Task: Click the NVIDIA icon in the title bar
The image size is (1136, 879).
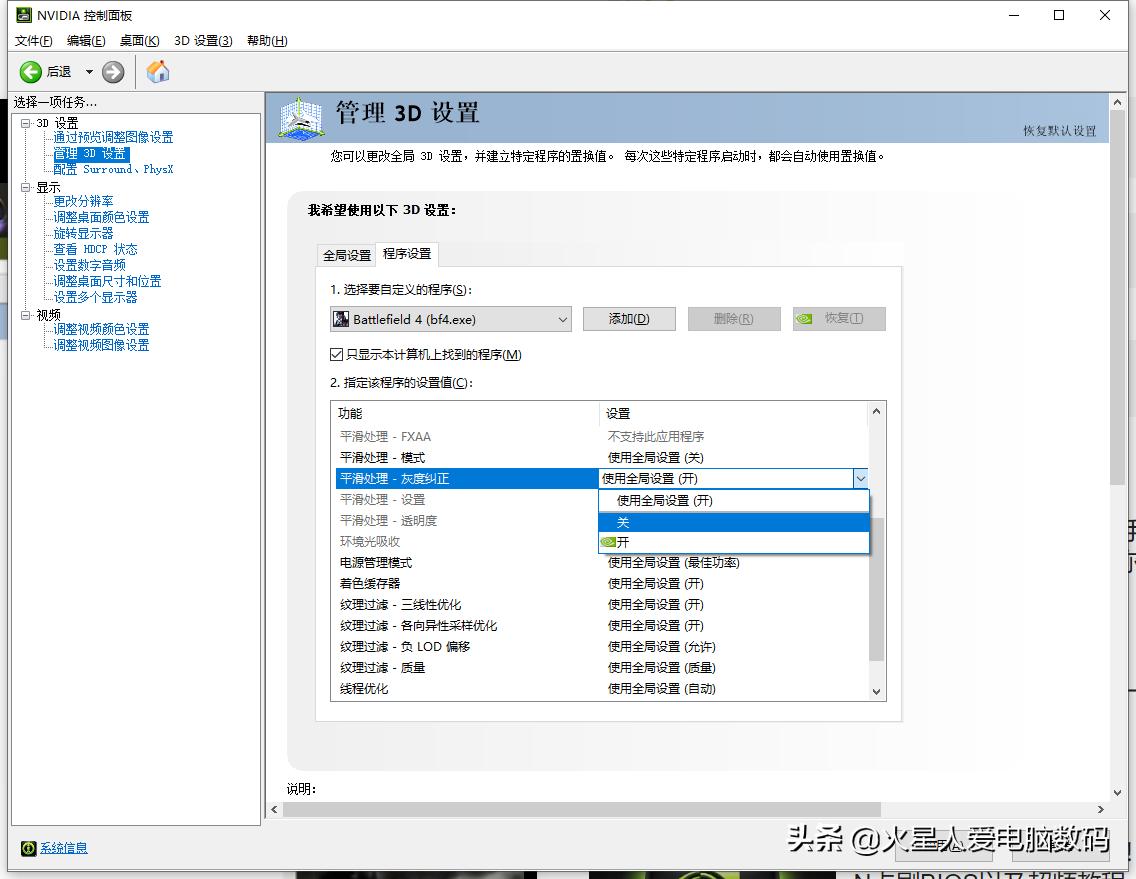Action: [x=22, y=15]
